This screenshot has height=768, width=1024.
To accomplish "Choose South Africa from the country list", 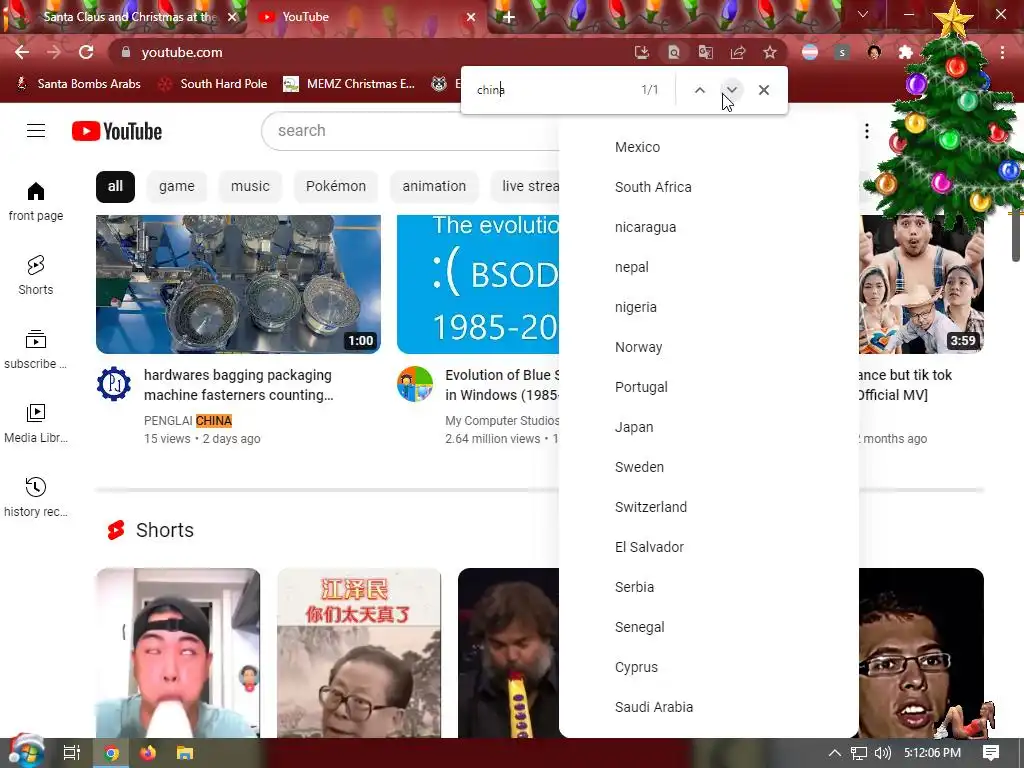I will pyautogui.click(x=709, y=187).
